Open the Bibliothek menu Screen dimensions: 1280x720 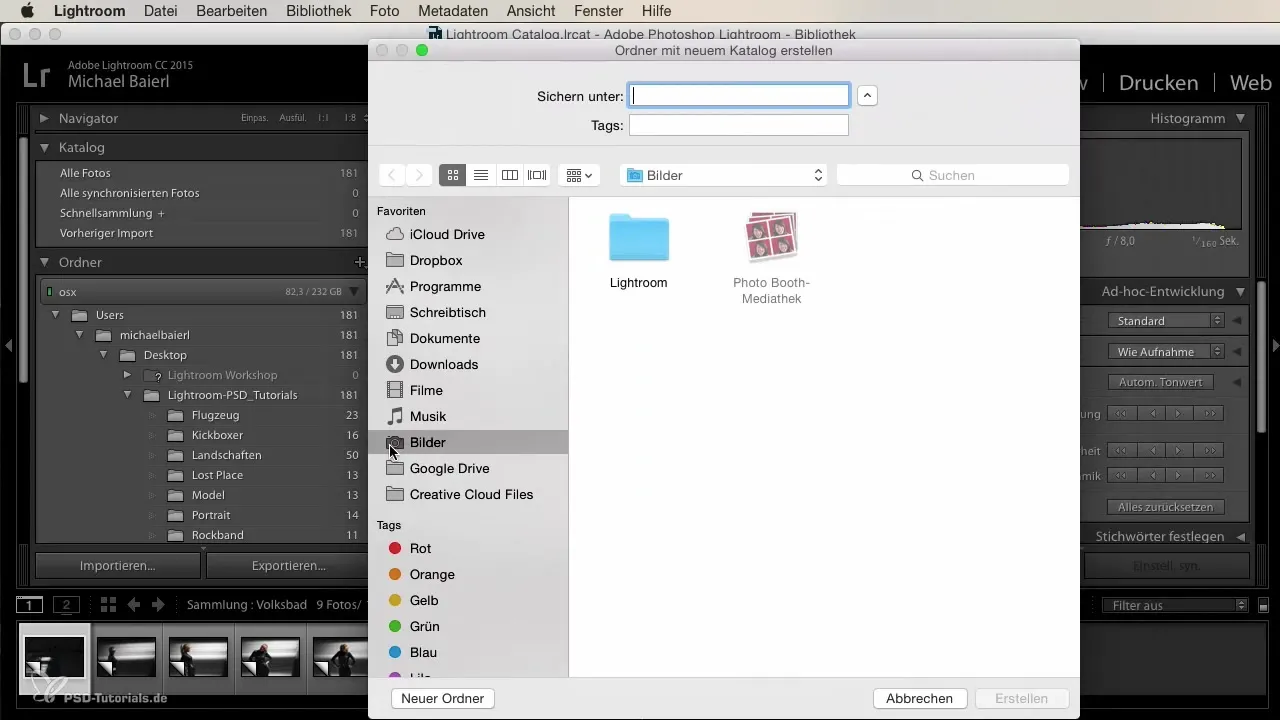click(319, 11)
